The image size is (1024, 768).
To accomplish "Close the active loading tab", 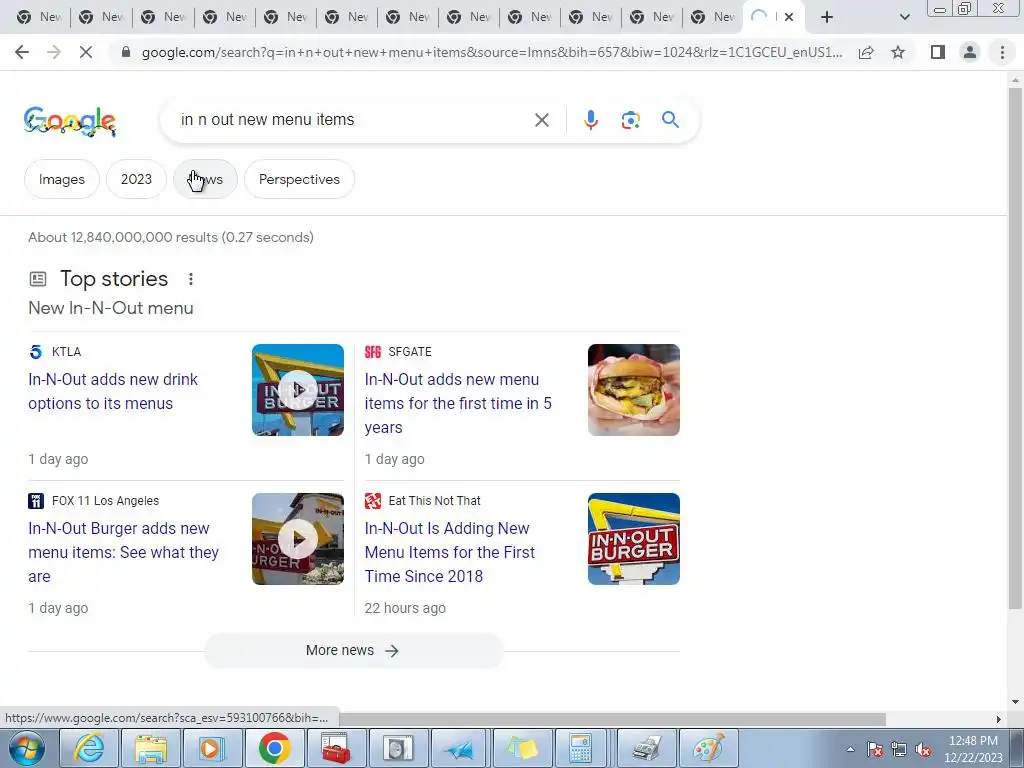I will click(789, 17).
